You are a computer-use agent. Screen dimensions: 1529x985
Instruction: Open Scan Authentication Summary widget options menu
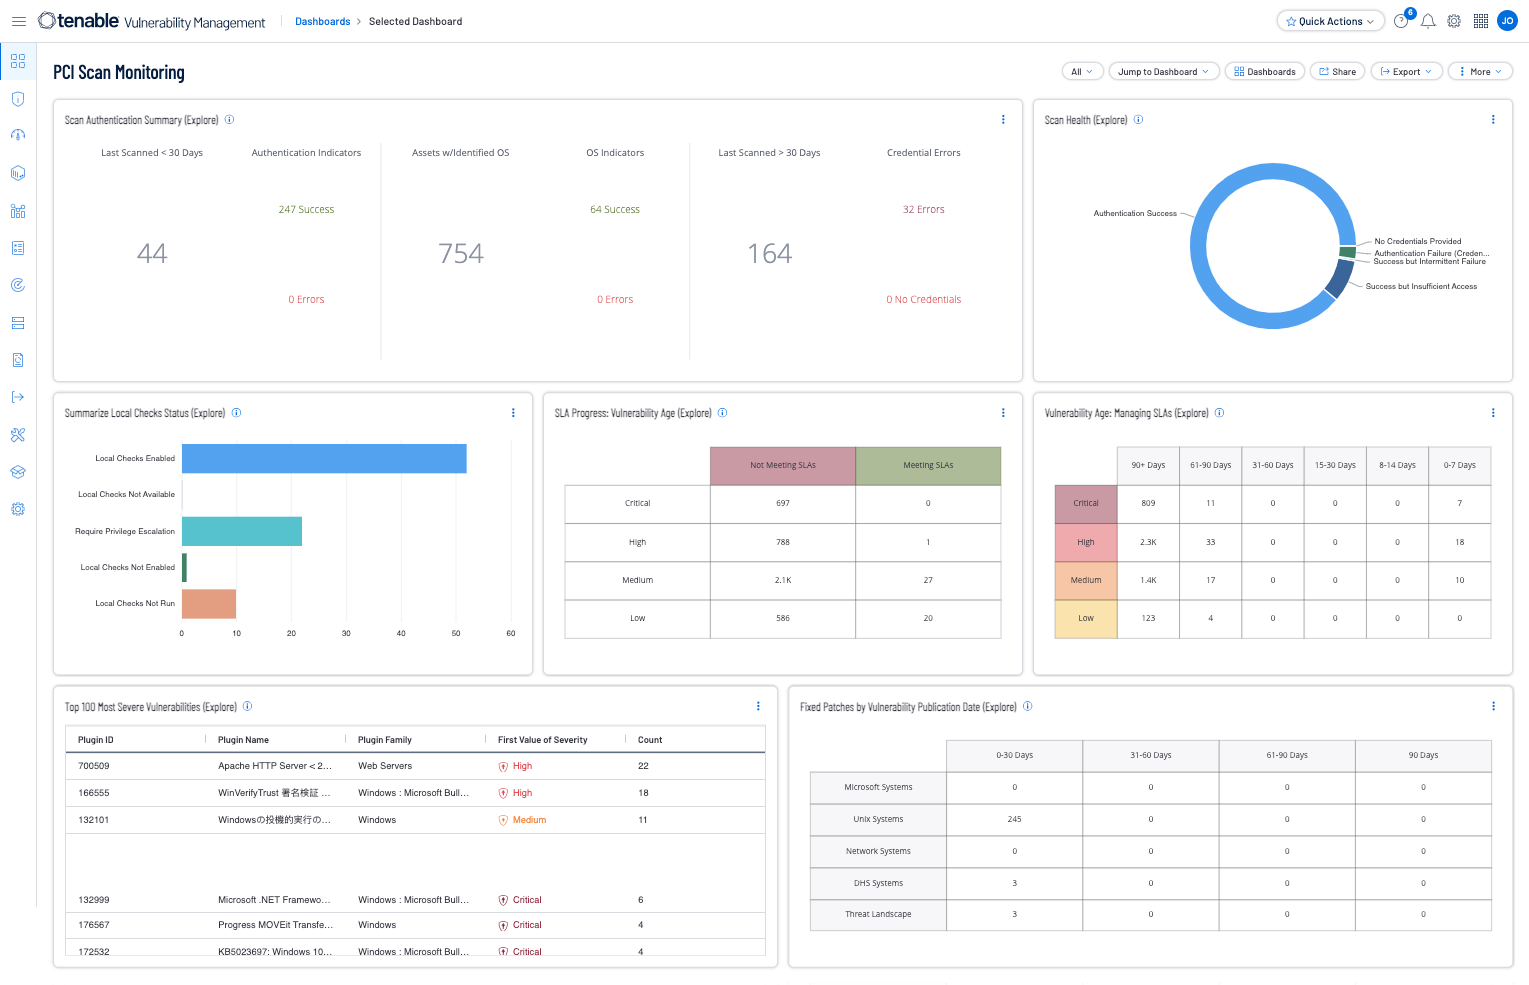click(x=1003, y=120)
